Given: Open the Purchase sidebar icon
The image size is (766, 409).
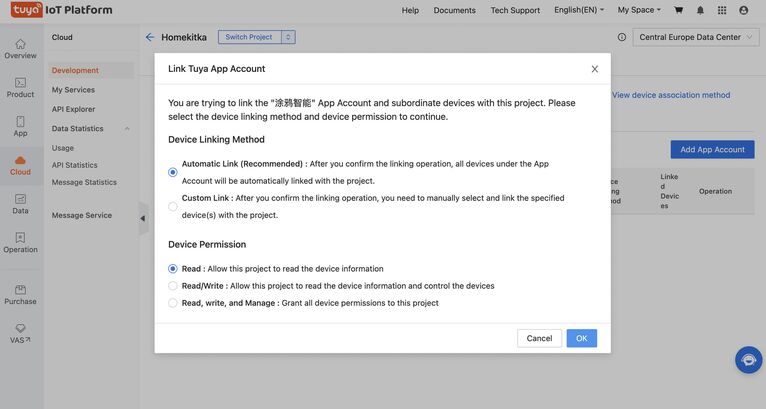Looking at the screenshot, I should pos(20,294).
